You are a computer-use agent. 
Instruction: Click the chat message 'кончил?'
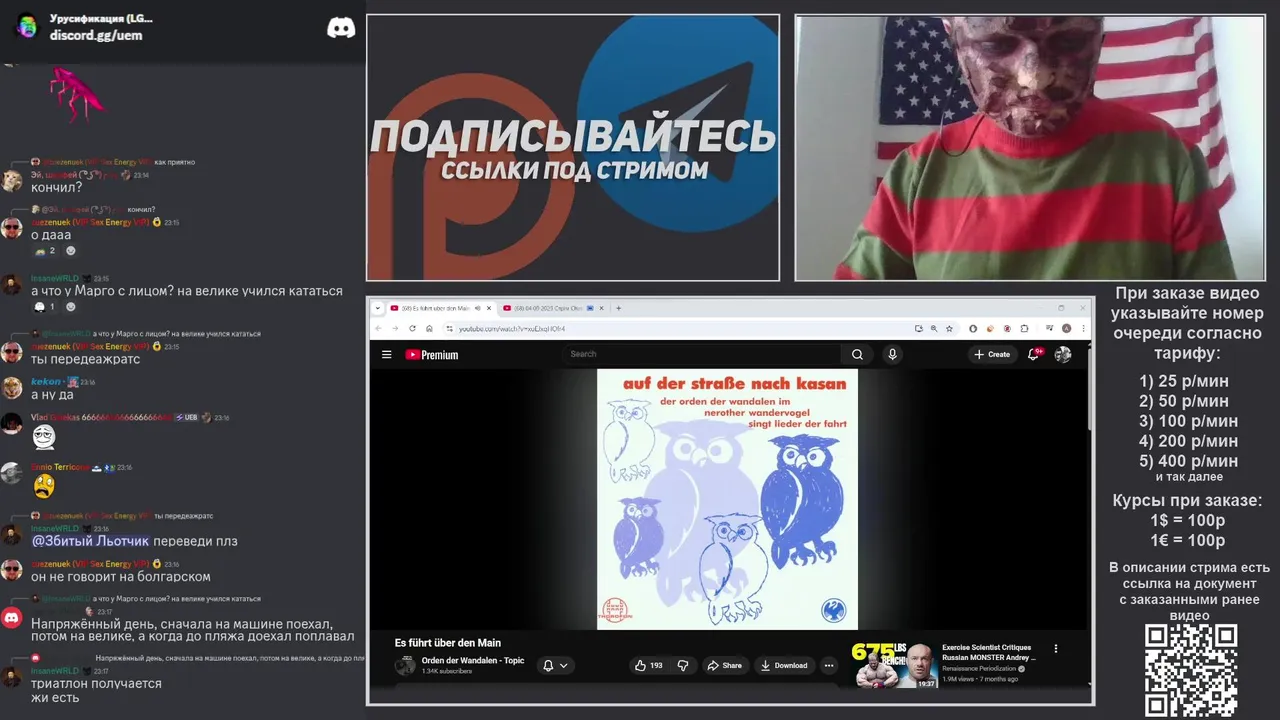coord(56,187)
